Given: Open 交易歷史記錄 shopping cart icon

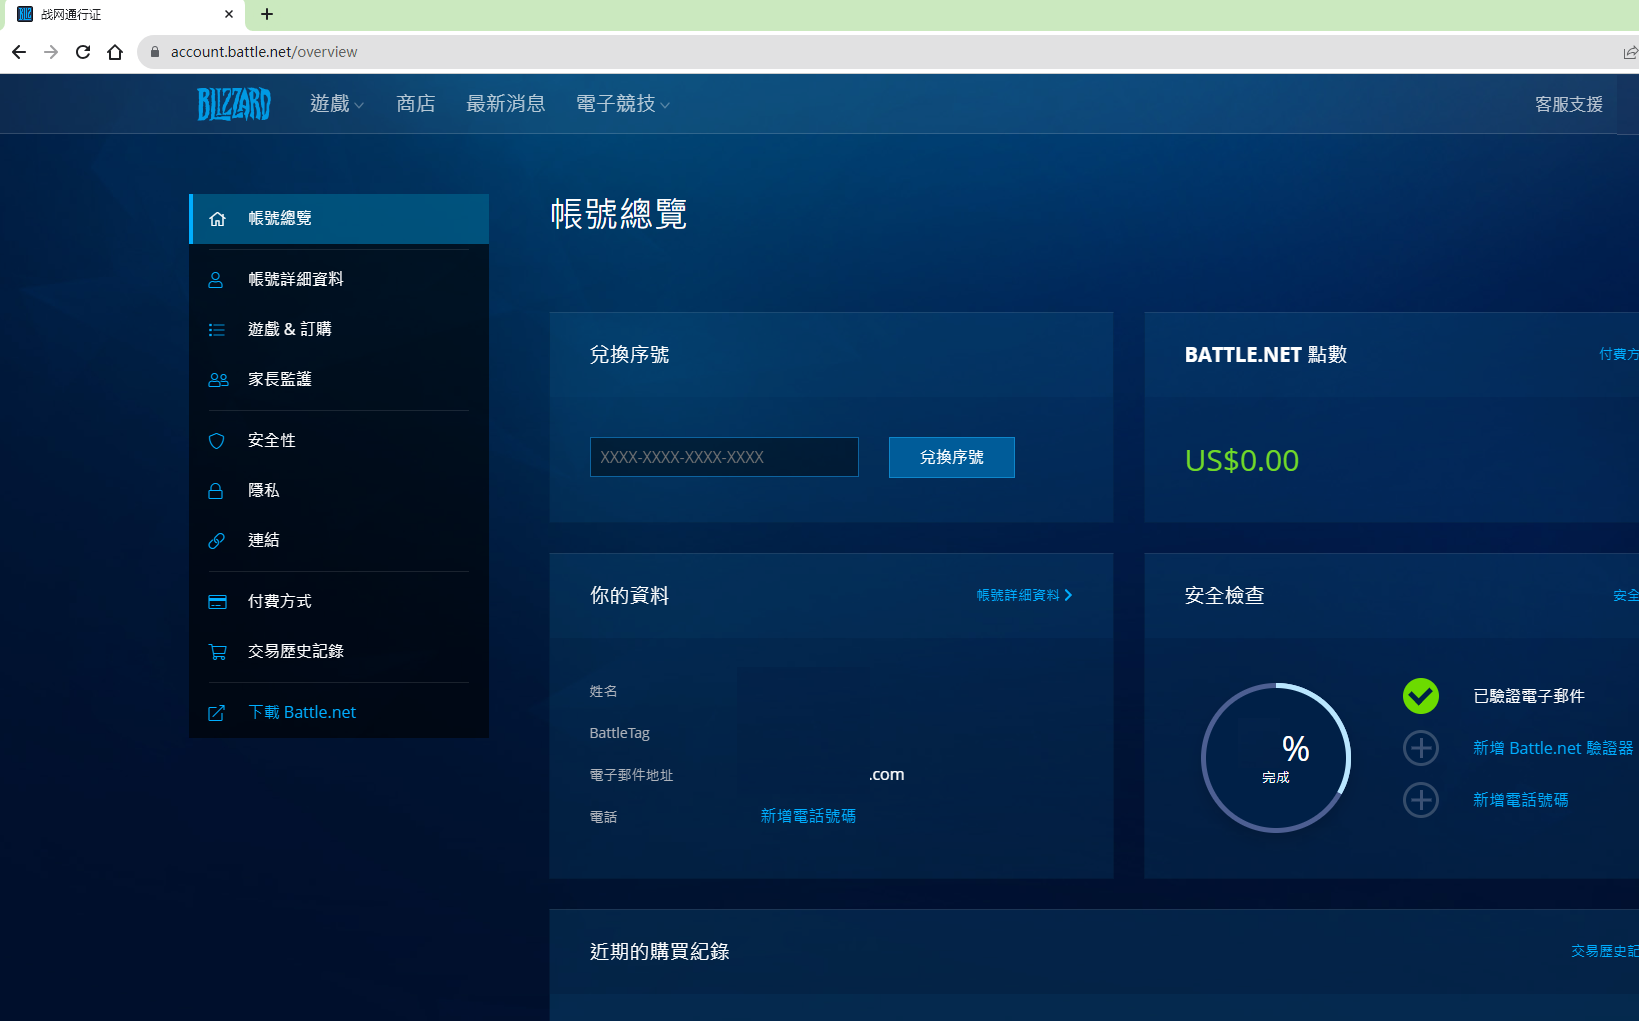Looking at the screenshot, I should [x=217, y=652].
